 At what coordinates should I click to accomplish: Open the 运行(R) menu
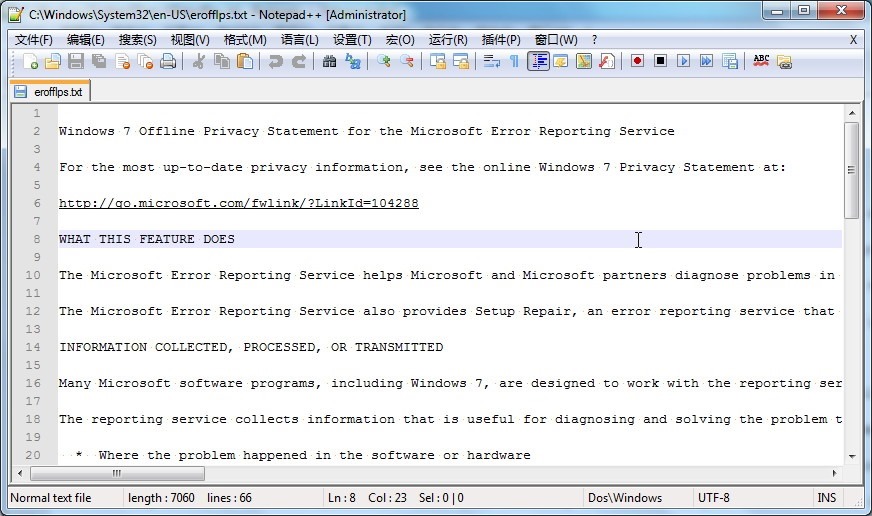click(448, 40)
